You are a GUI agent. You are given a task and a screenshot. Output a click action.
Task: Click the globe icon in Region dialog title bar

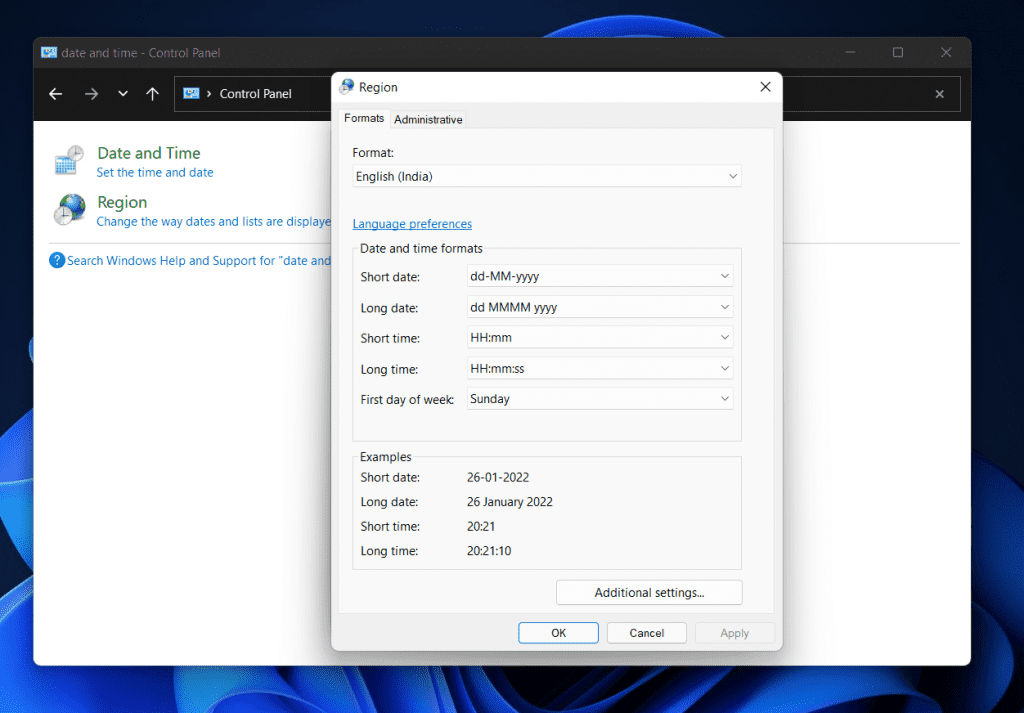coord(347,87)
